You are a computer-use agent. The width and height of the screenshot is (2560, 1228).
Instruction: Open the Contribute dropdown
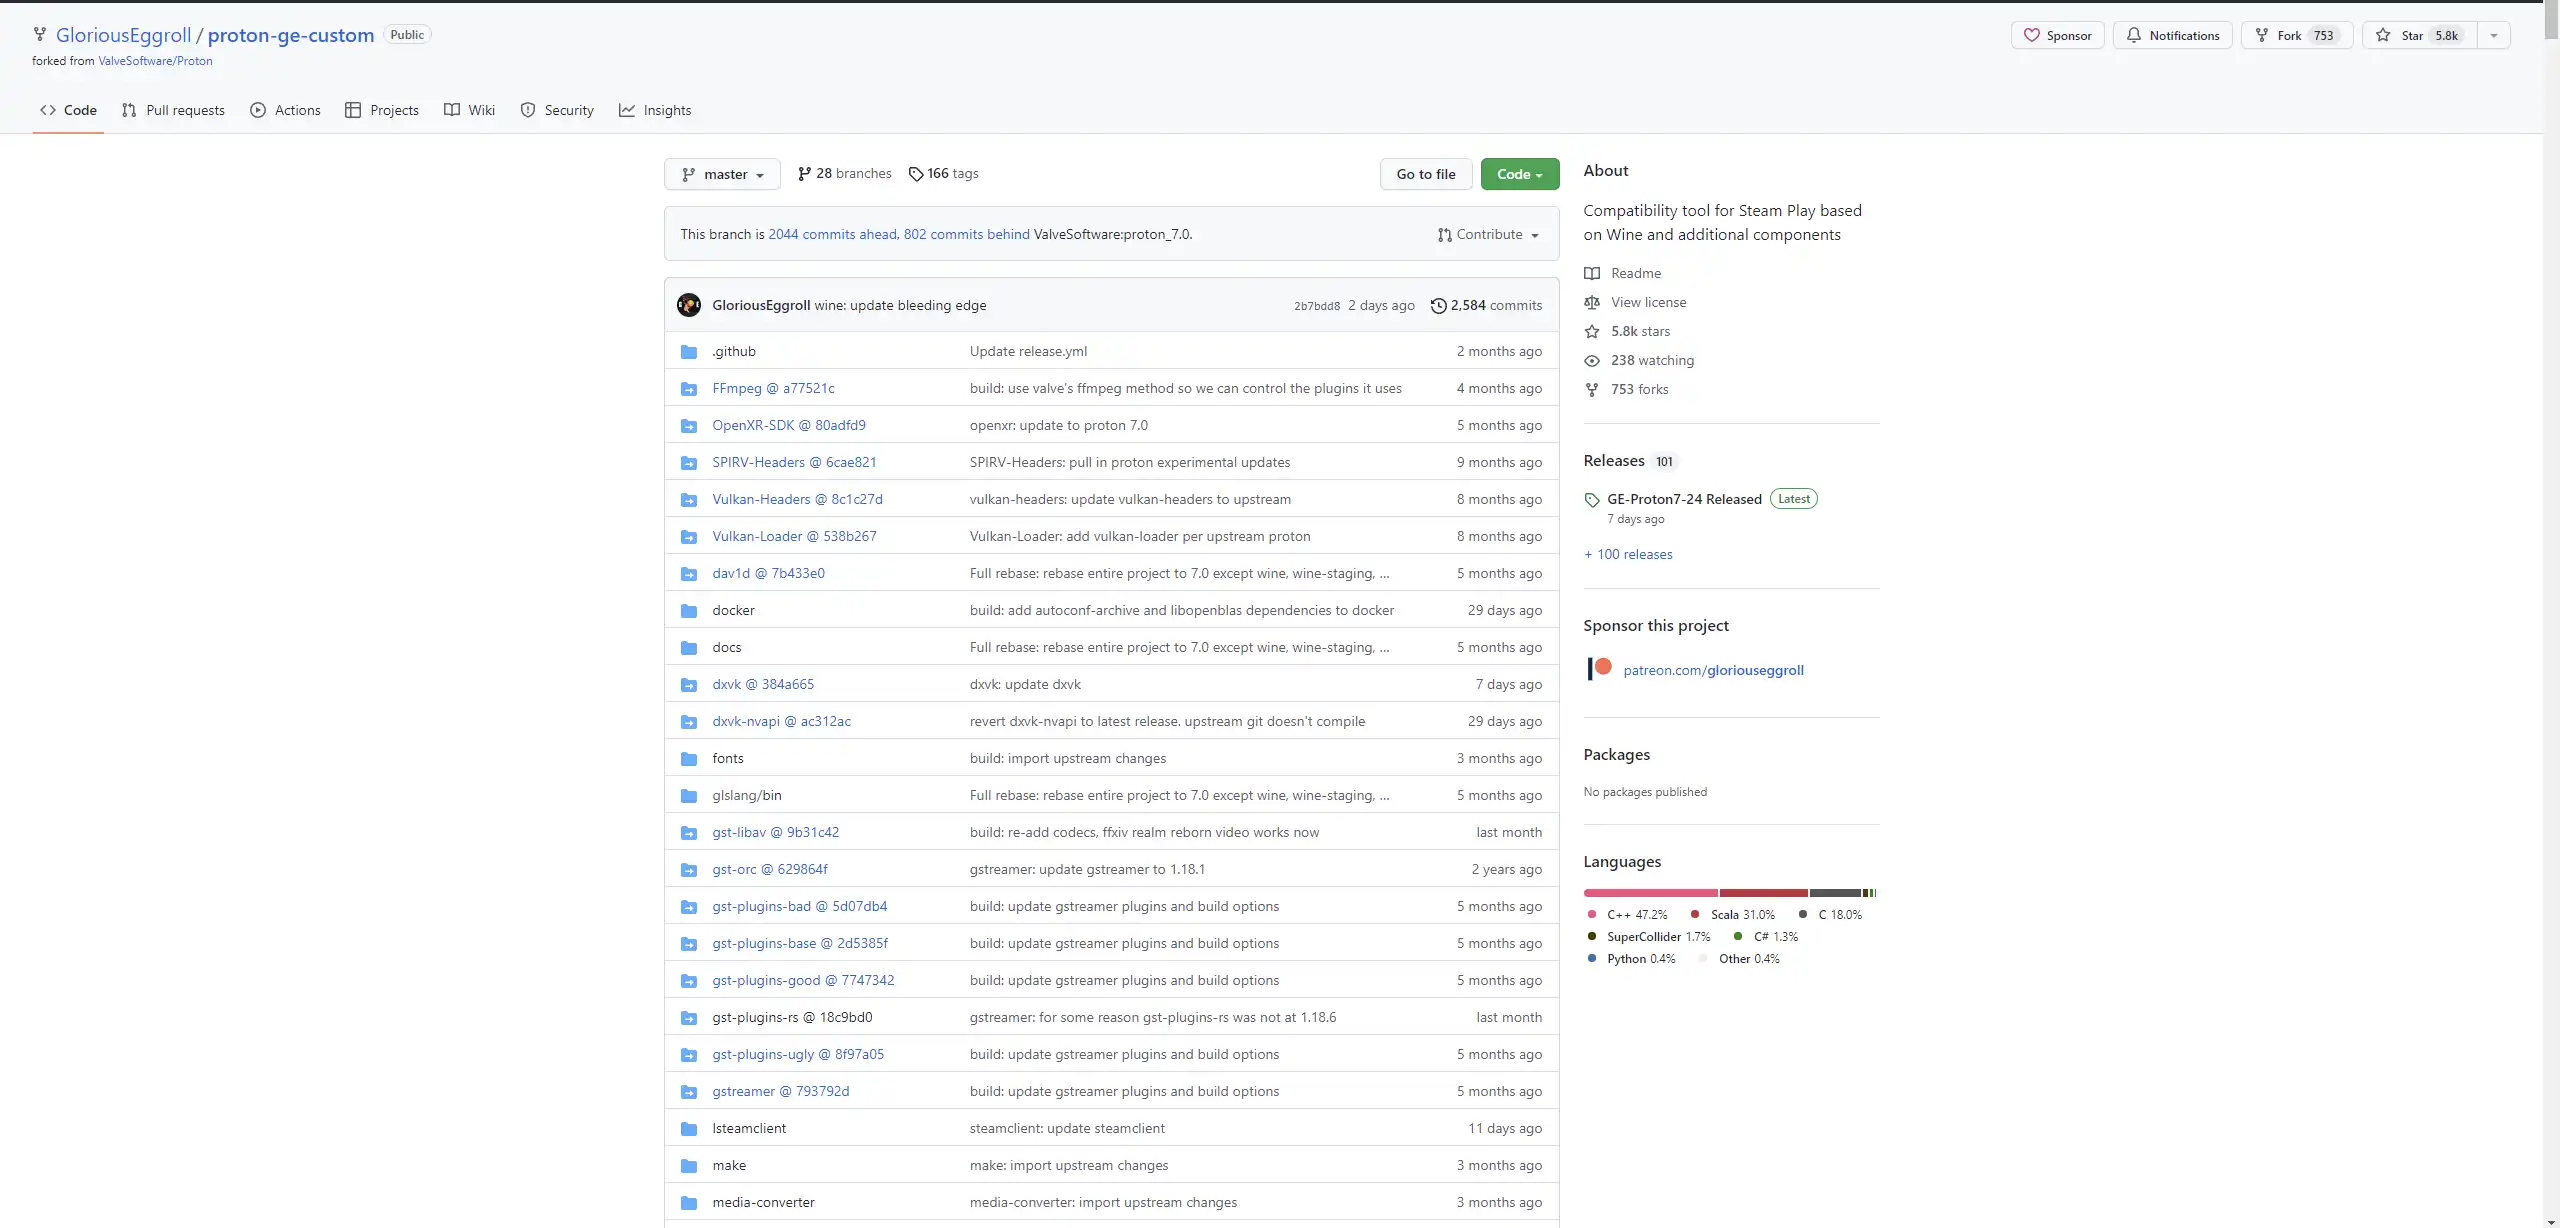click(x=1488, y=234)
